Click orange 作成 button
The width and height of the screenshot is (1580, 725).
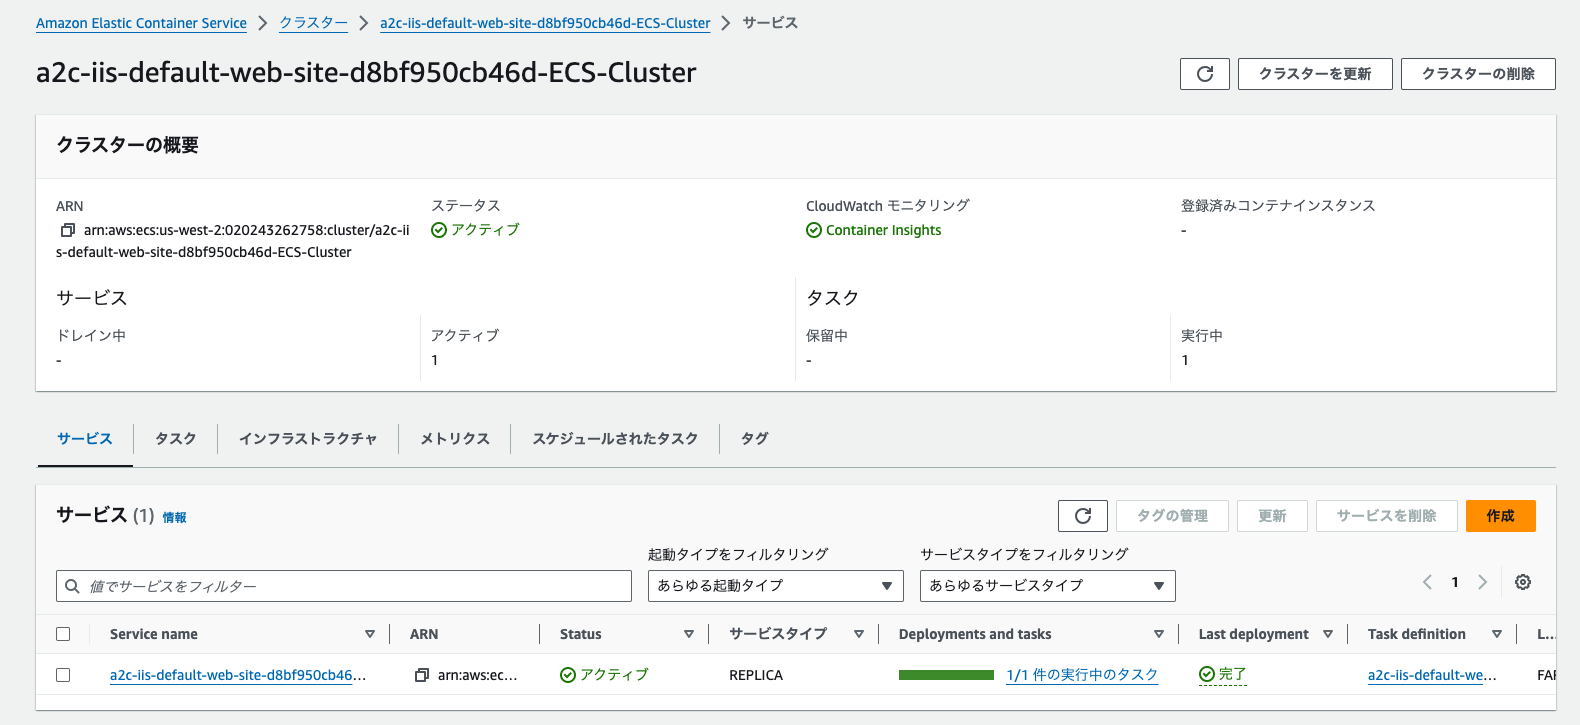click(1501, 516)
